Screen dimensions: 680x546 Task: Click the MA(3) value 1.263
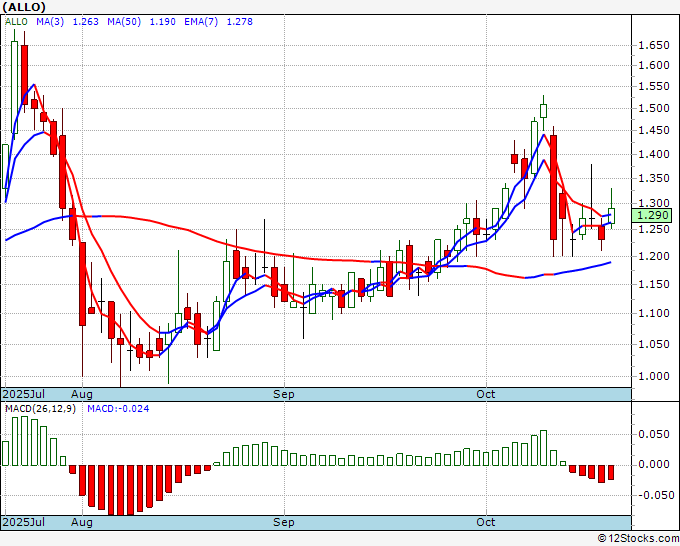coord(85,22)
